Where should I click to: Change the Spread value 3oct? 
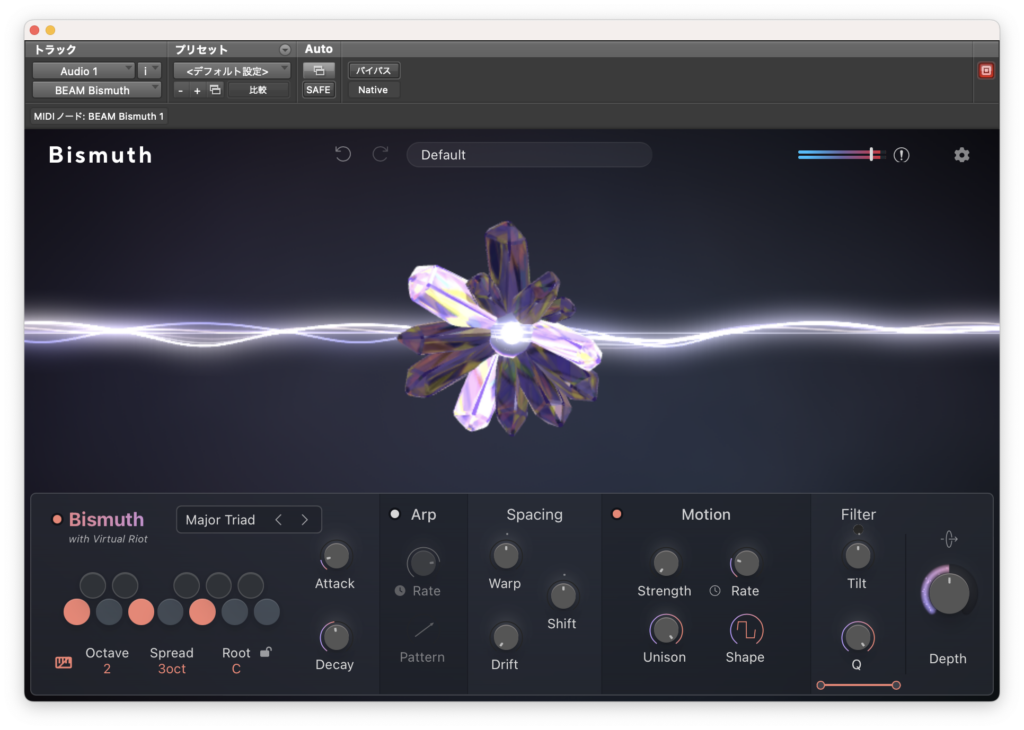click(x=172, y=669)
